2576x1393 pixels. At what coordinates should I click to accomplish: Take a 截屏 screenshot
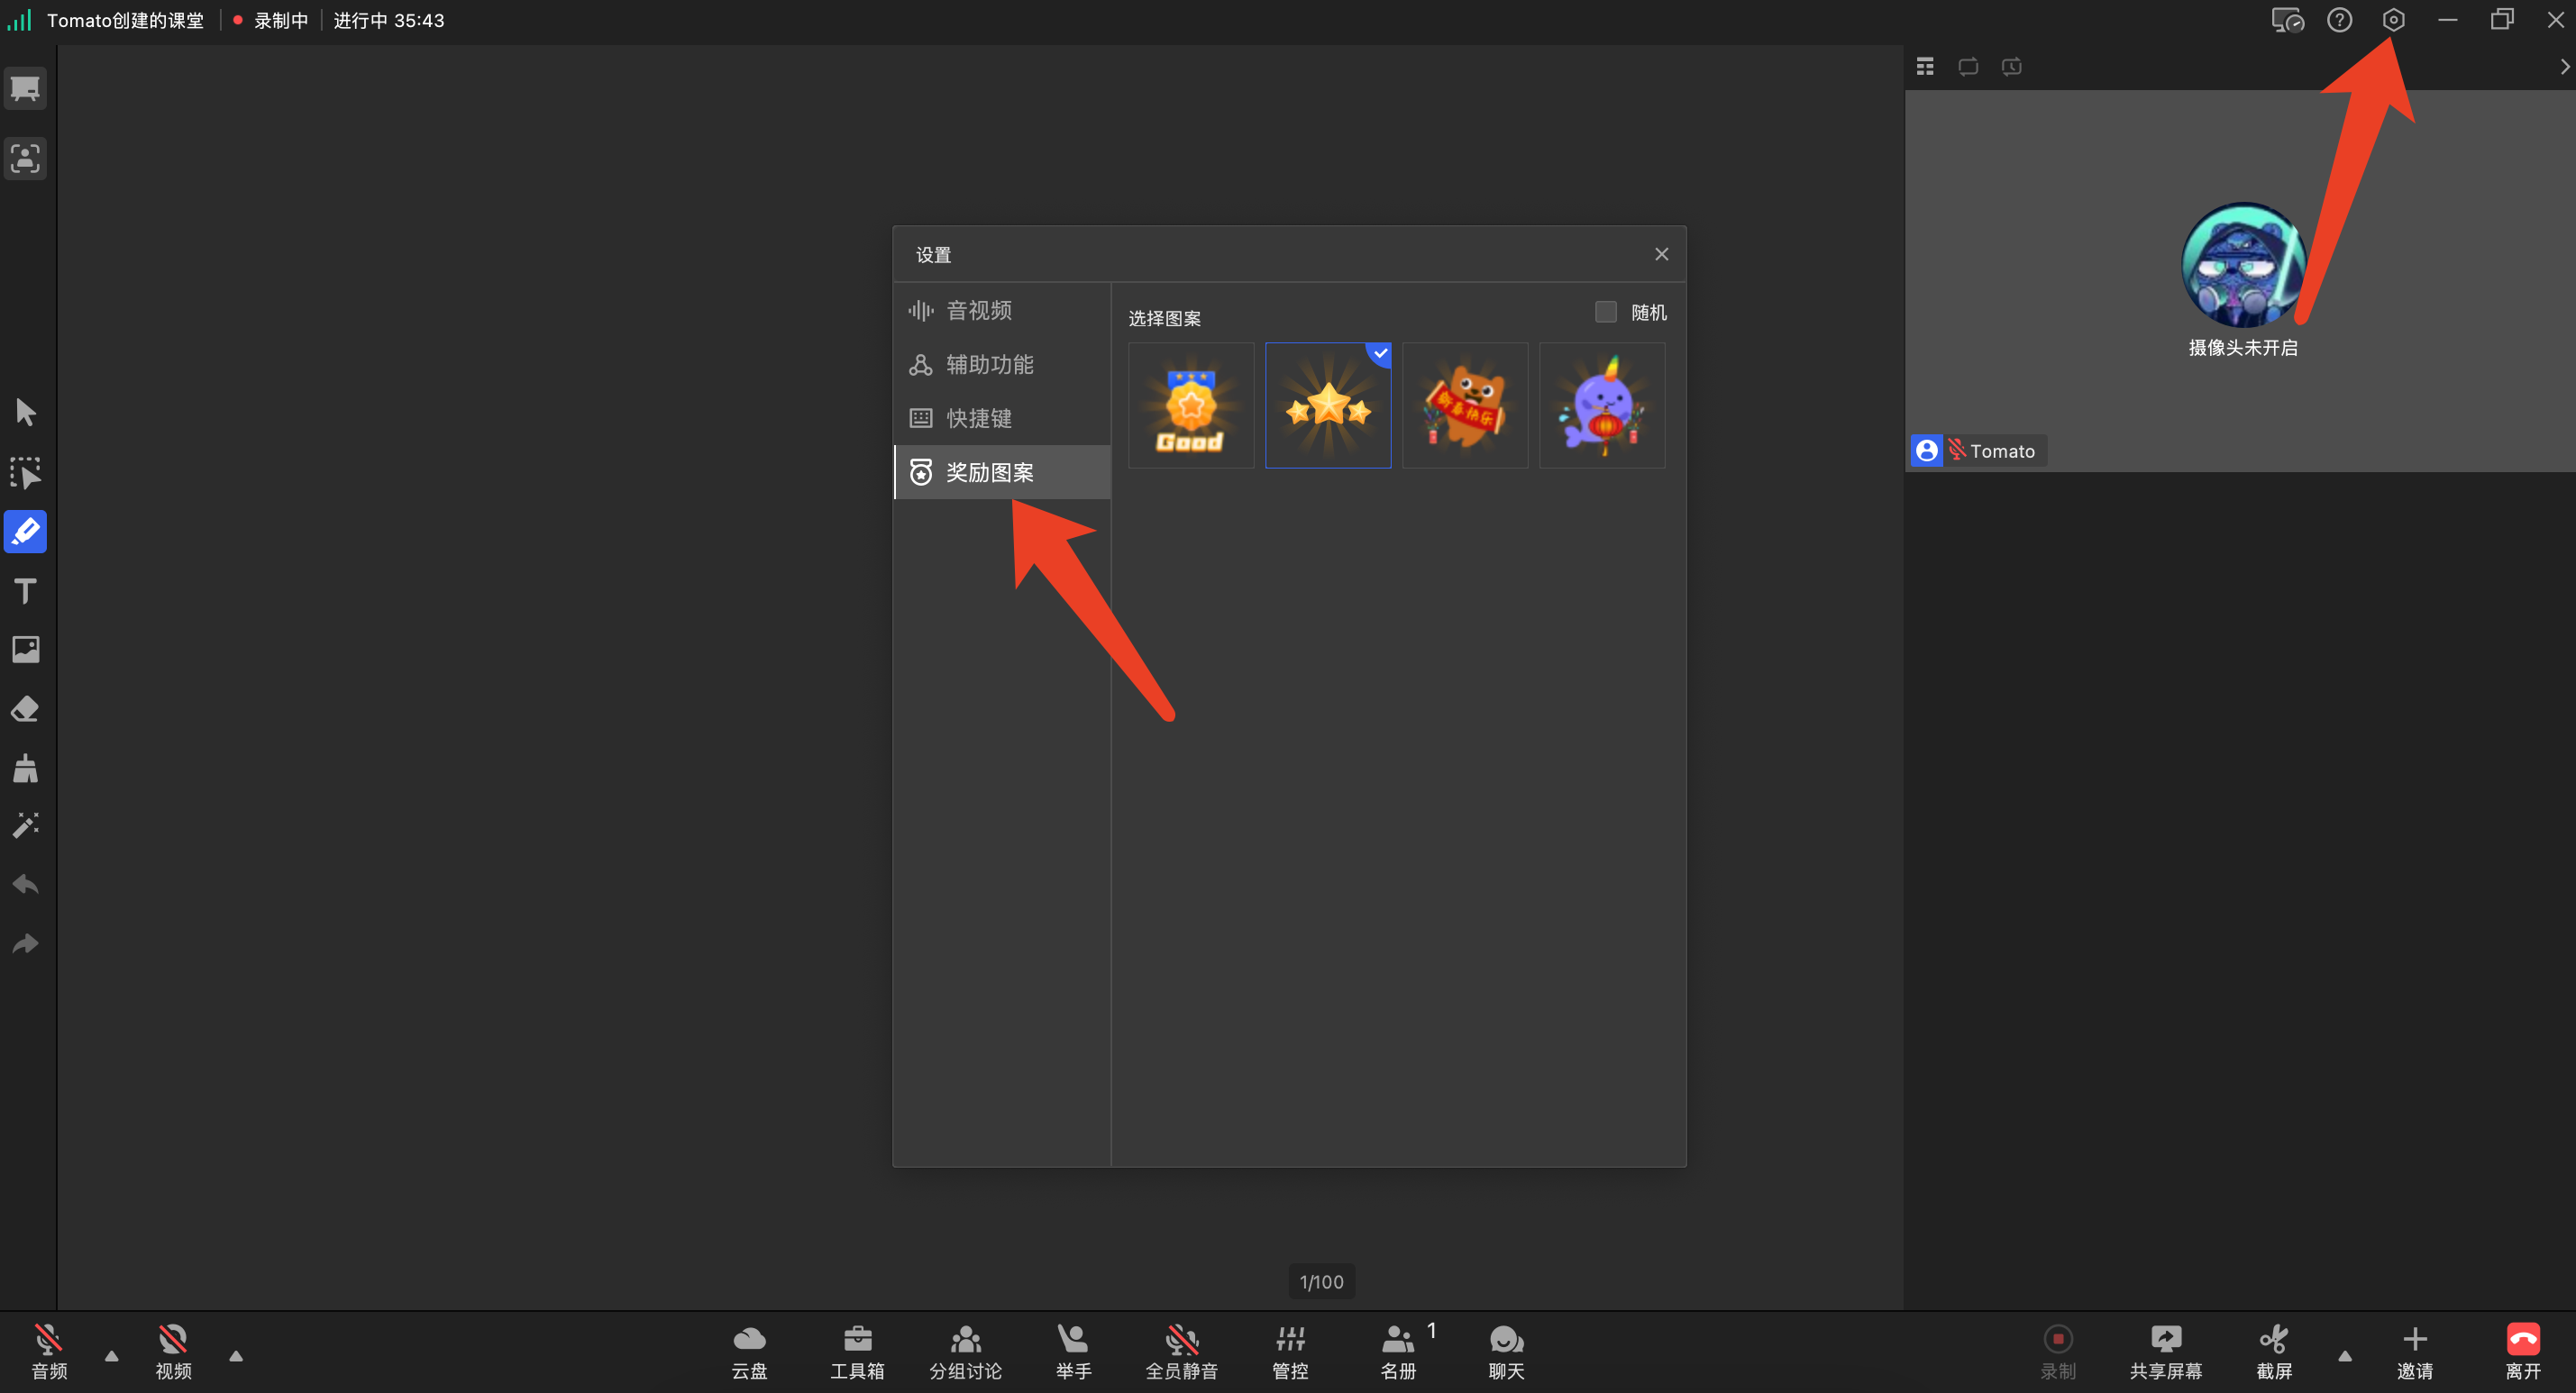tap(2273, 1351)
